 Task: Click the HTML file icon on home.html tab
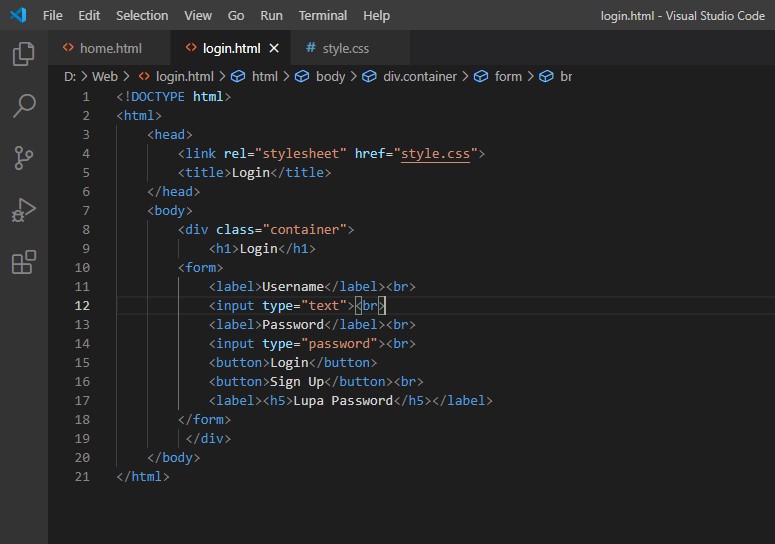click(68, 47)
